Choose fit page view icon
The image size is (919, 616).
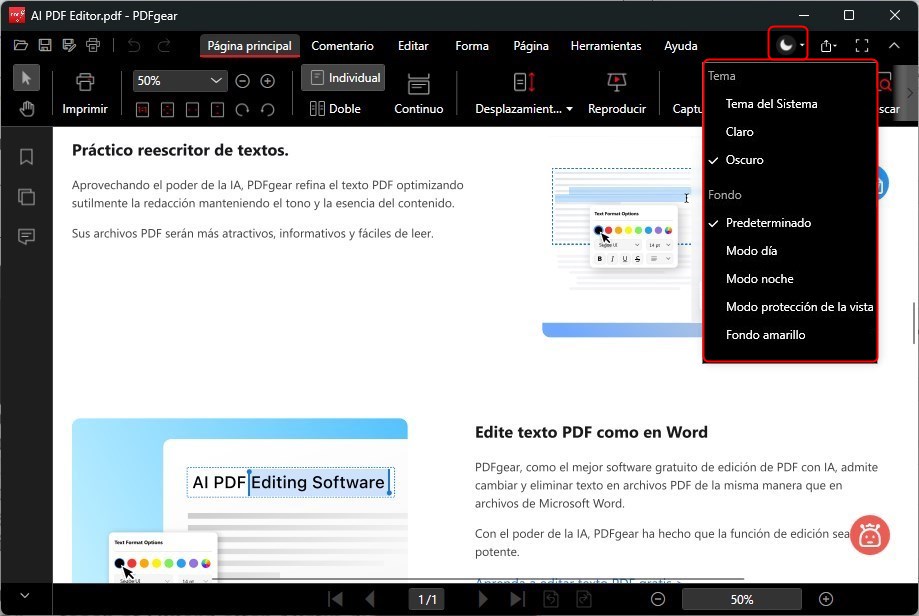point(168,110)
